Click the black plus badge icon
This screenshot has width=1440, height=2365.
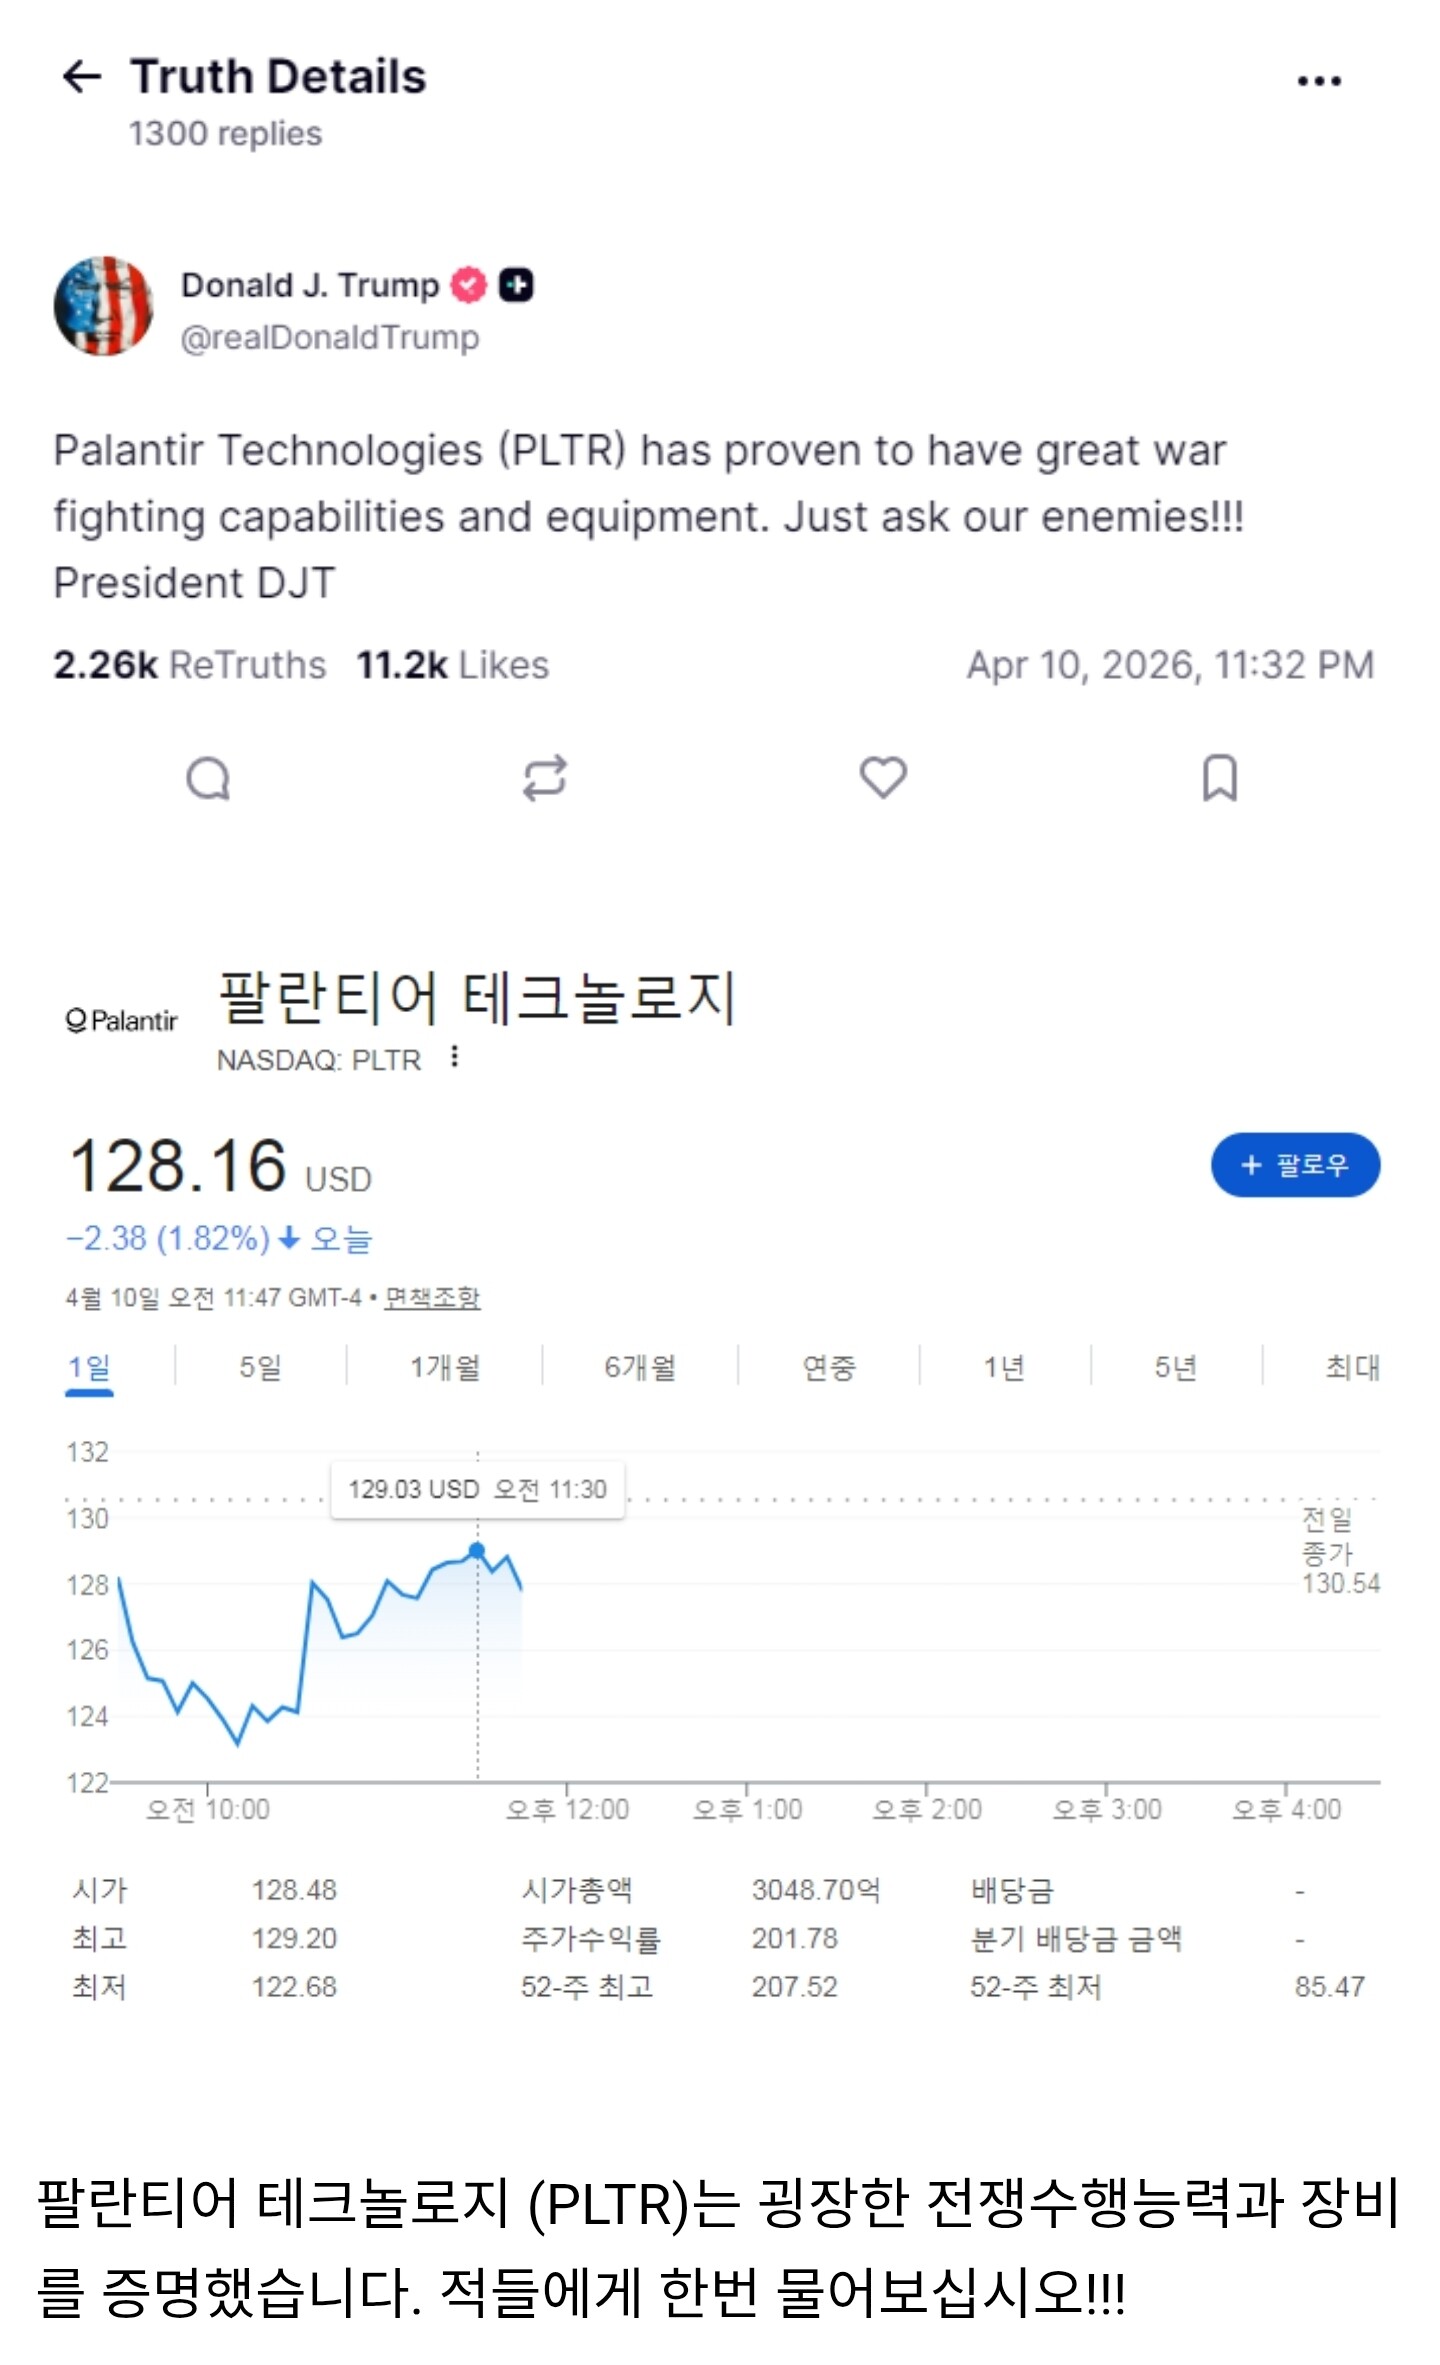[x=516, y=286]
